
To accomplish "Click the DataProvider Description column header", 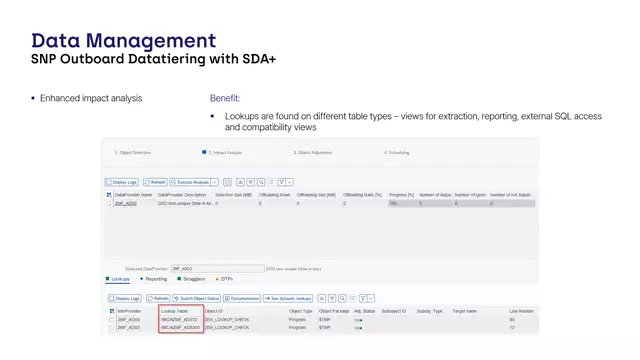I will pyautogui.click(x=182, y=195).
